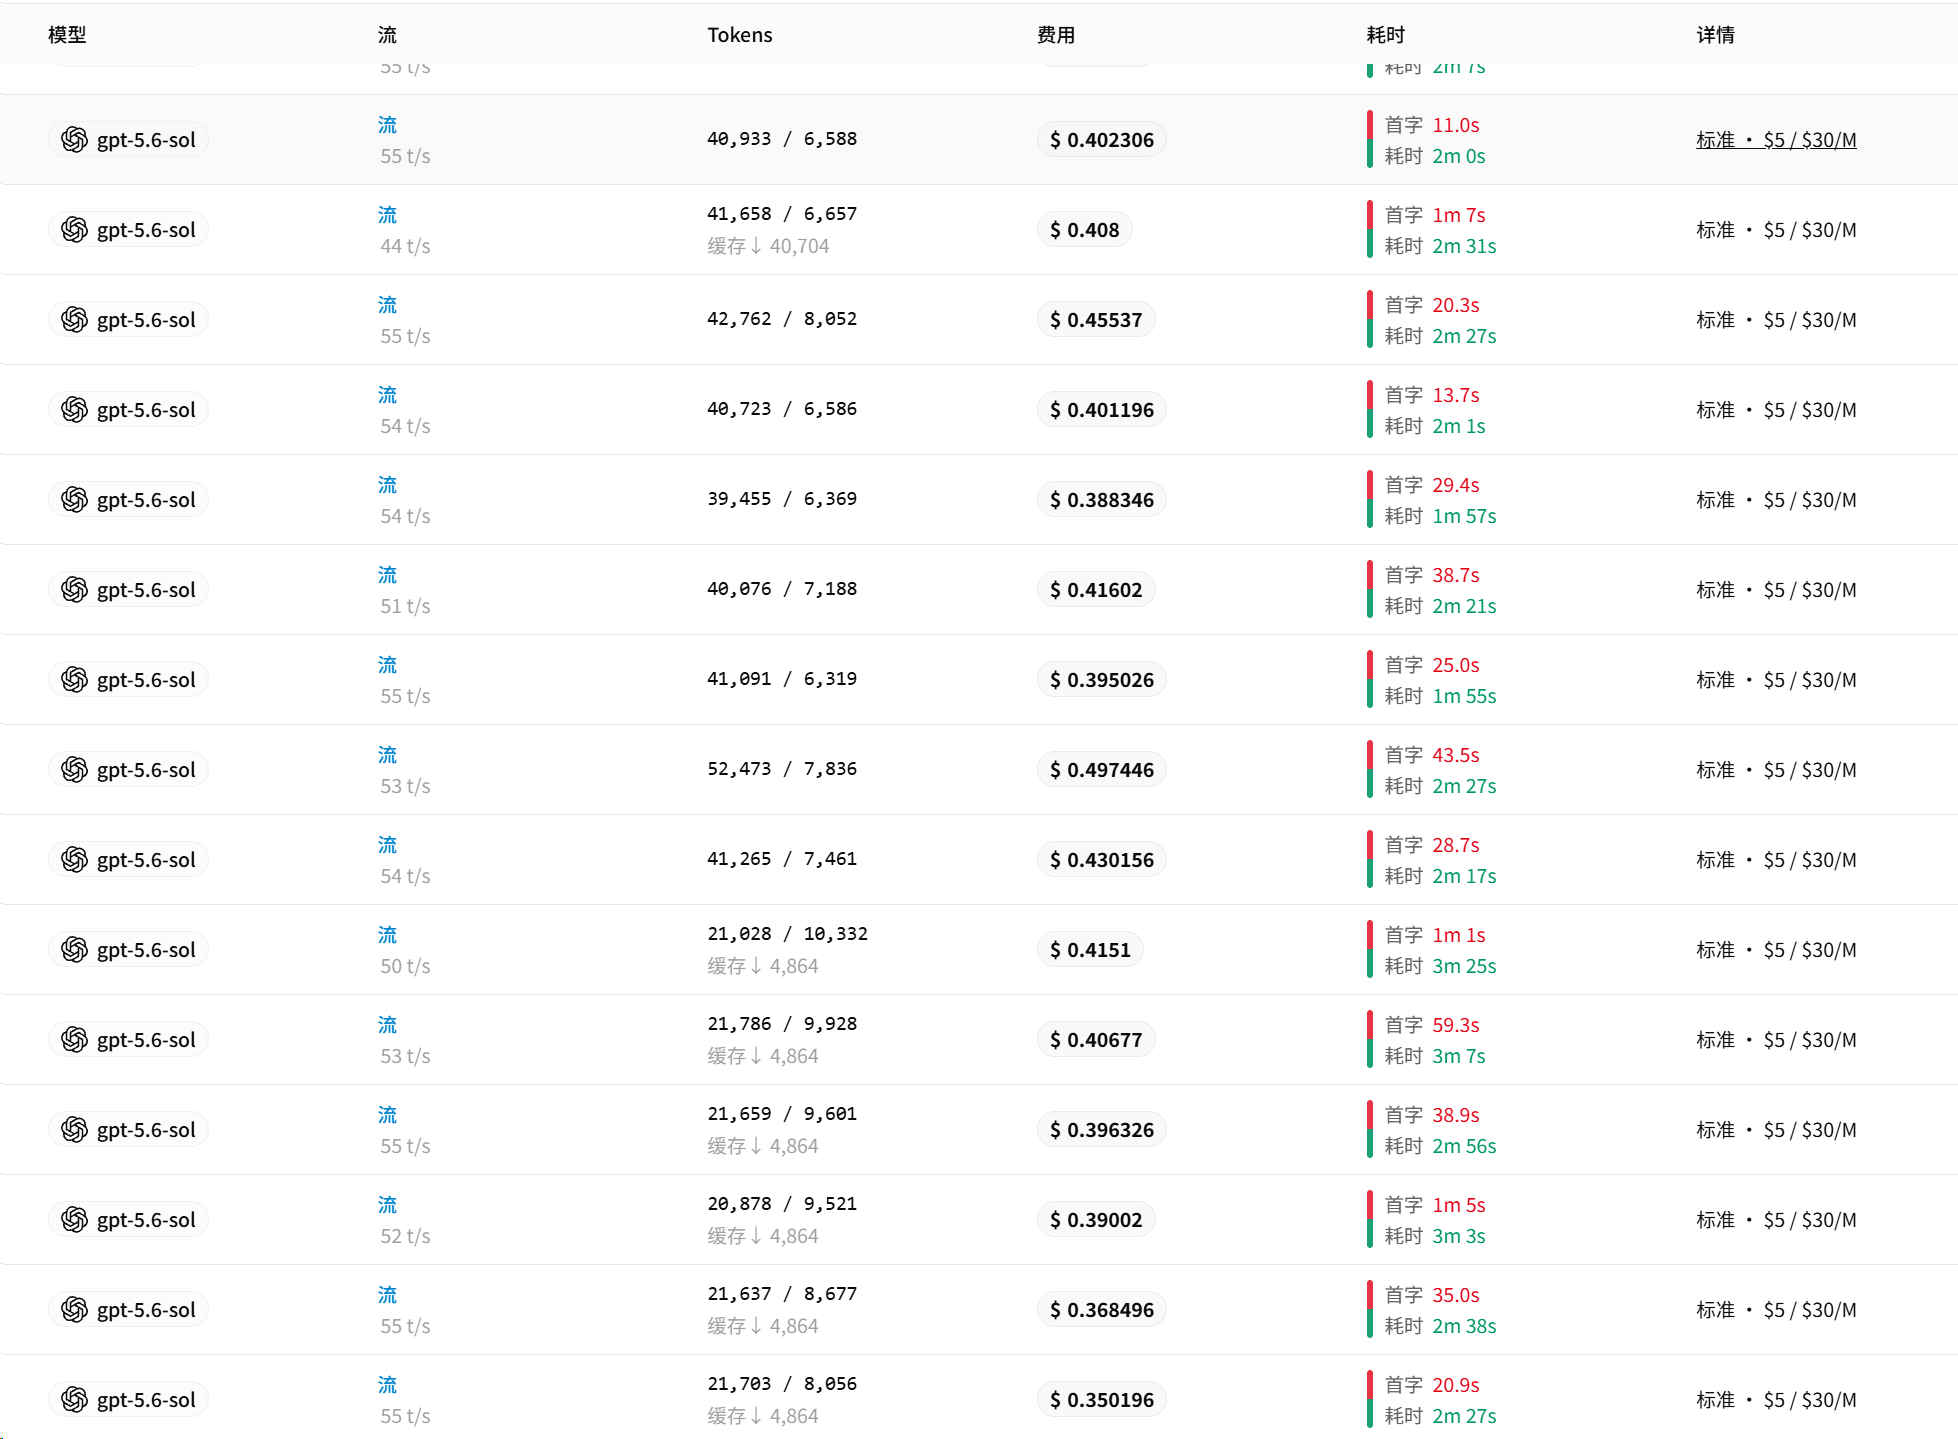Click the total duration 1m 55s
Image resolution: width=1958 pixels, height=1439 pixels.
(1464, 696)
